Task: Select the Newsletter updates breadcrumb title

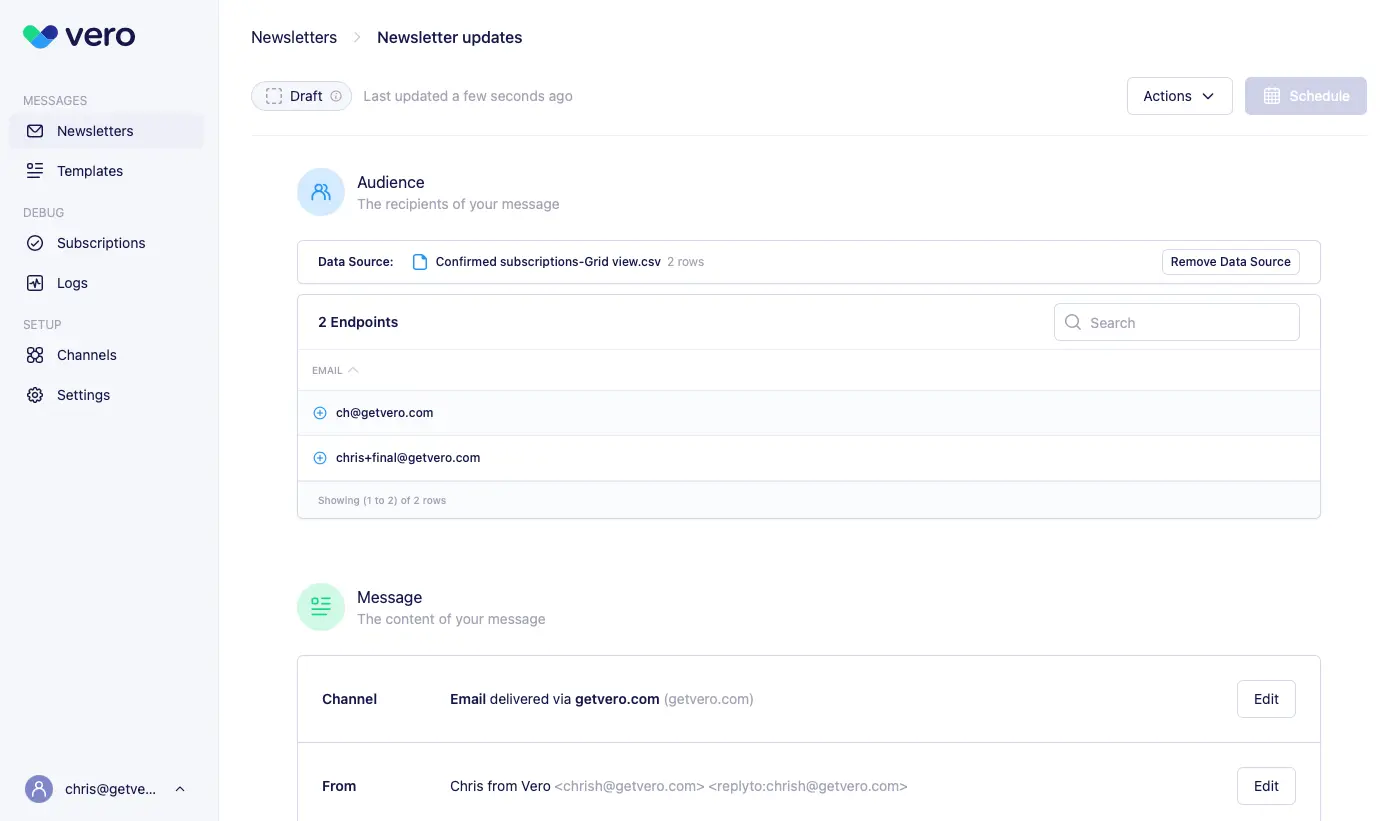Action: coord(449,37)
